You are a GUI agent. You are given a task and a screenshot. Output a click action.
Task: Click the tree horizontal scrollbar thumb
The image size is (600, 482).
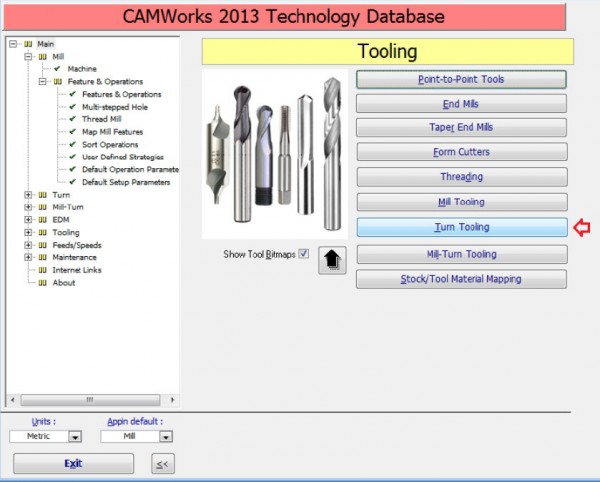pos(90,400)
